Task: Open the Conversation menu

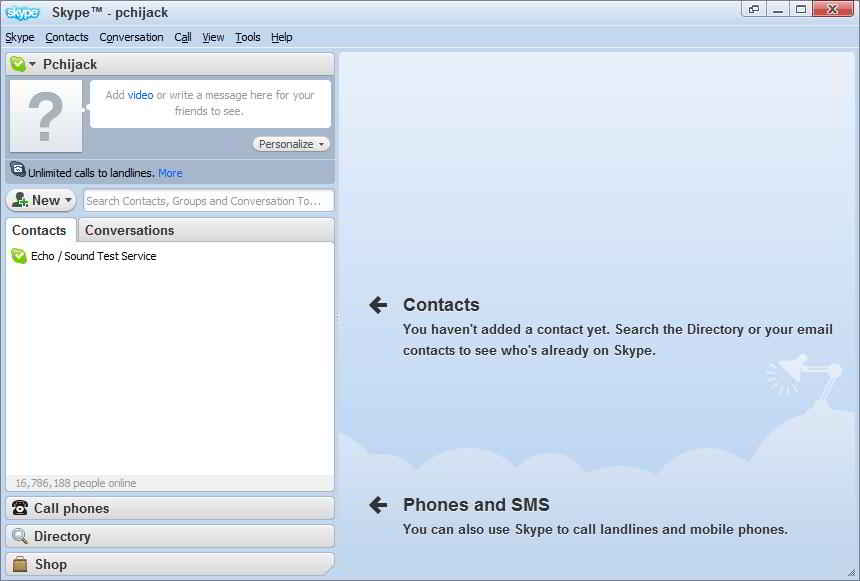Action: [x=131, y=37]
